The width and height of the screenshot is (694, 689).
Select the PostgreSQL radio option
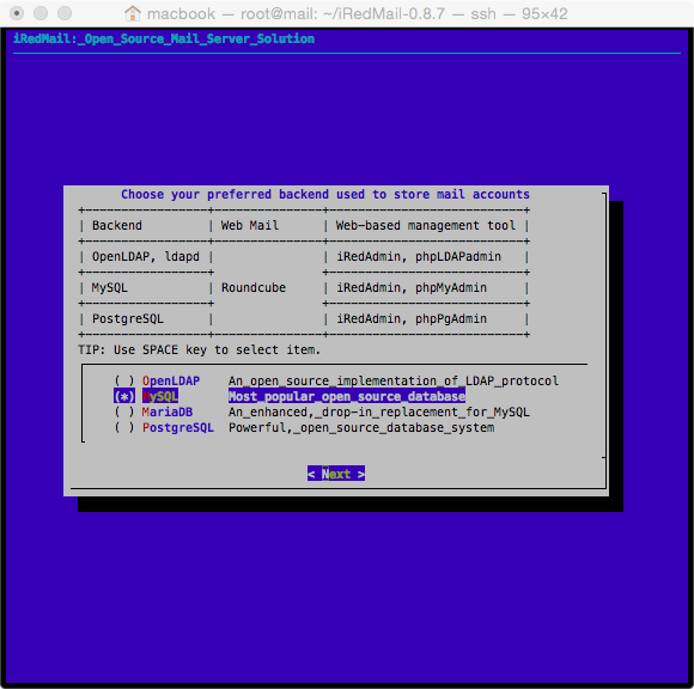pyautogui.click(x=124, y=427)
